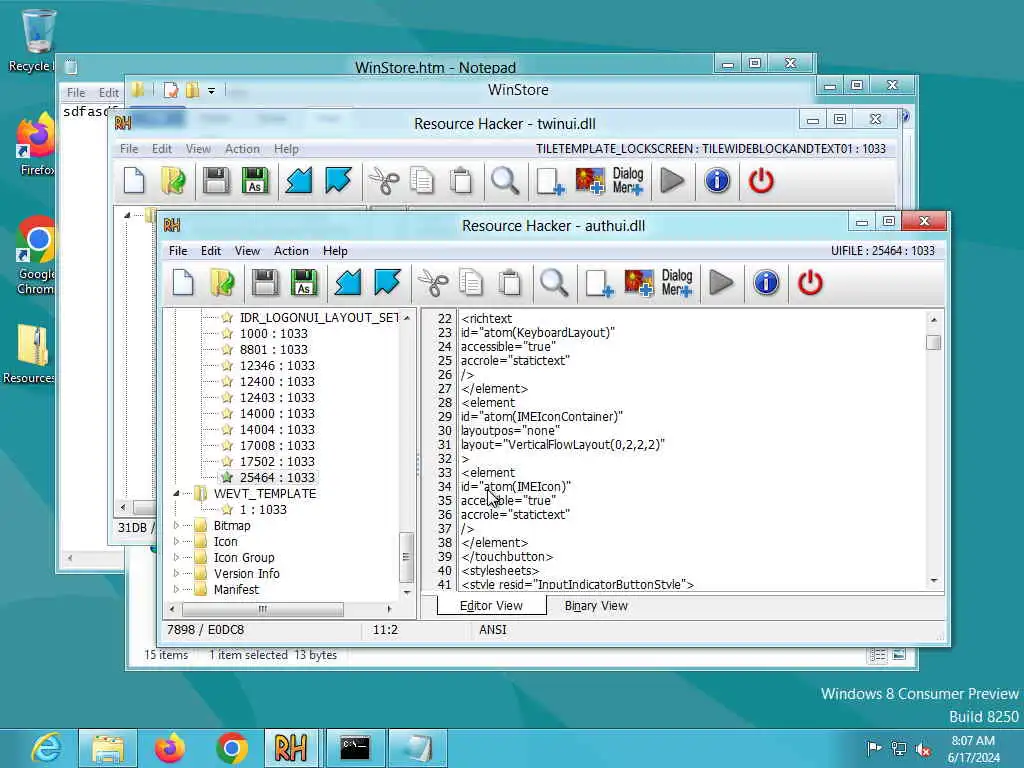This screenshot has width=1024, height=768.
Task: Click the WinStore details view button
Action: pos(877,655)
